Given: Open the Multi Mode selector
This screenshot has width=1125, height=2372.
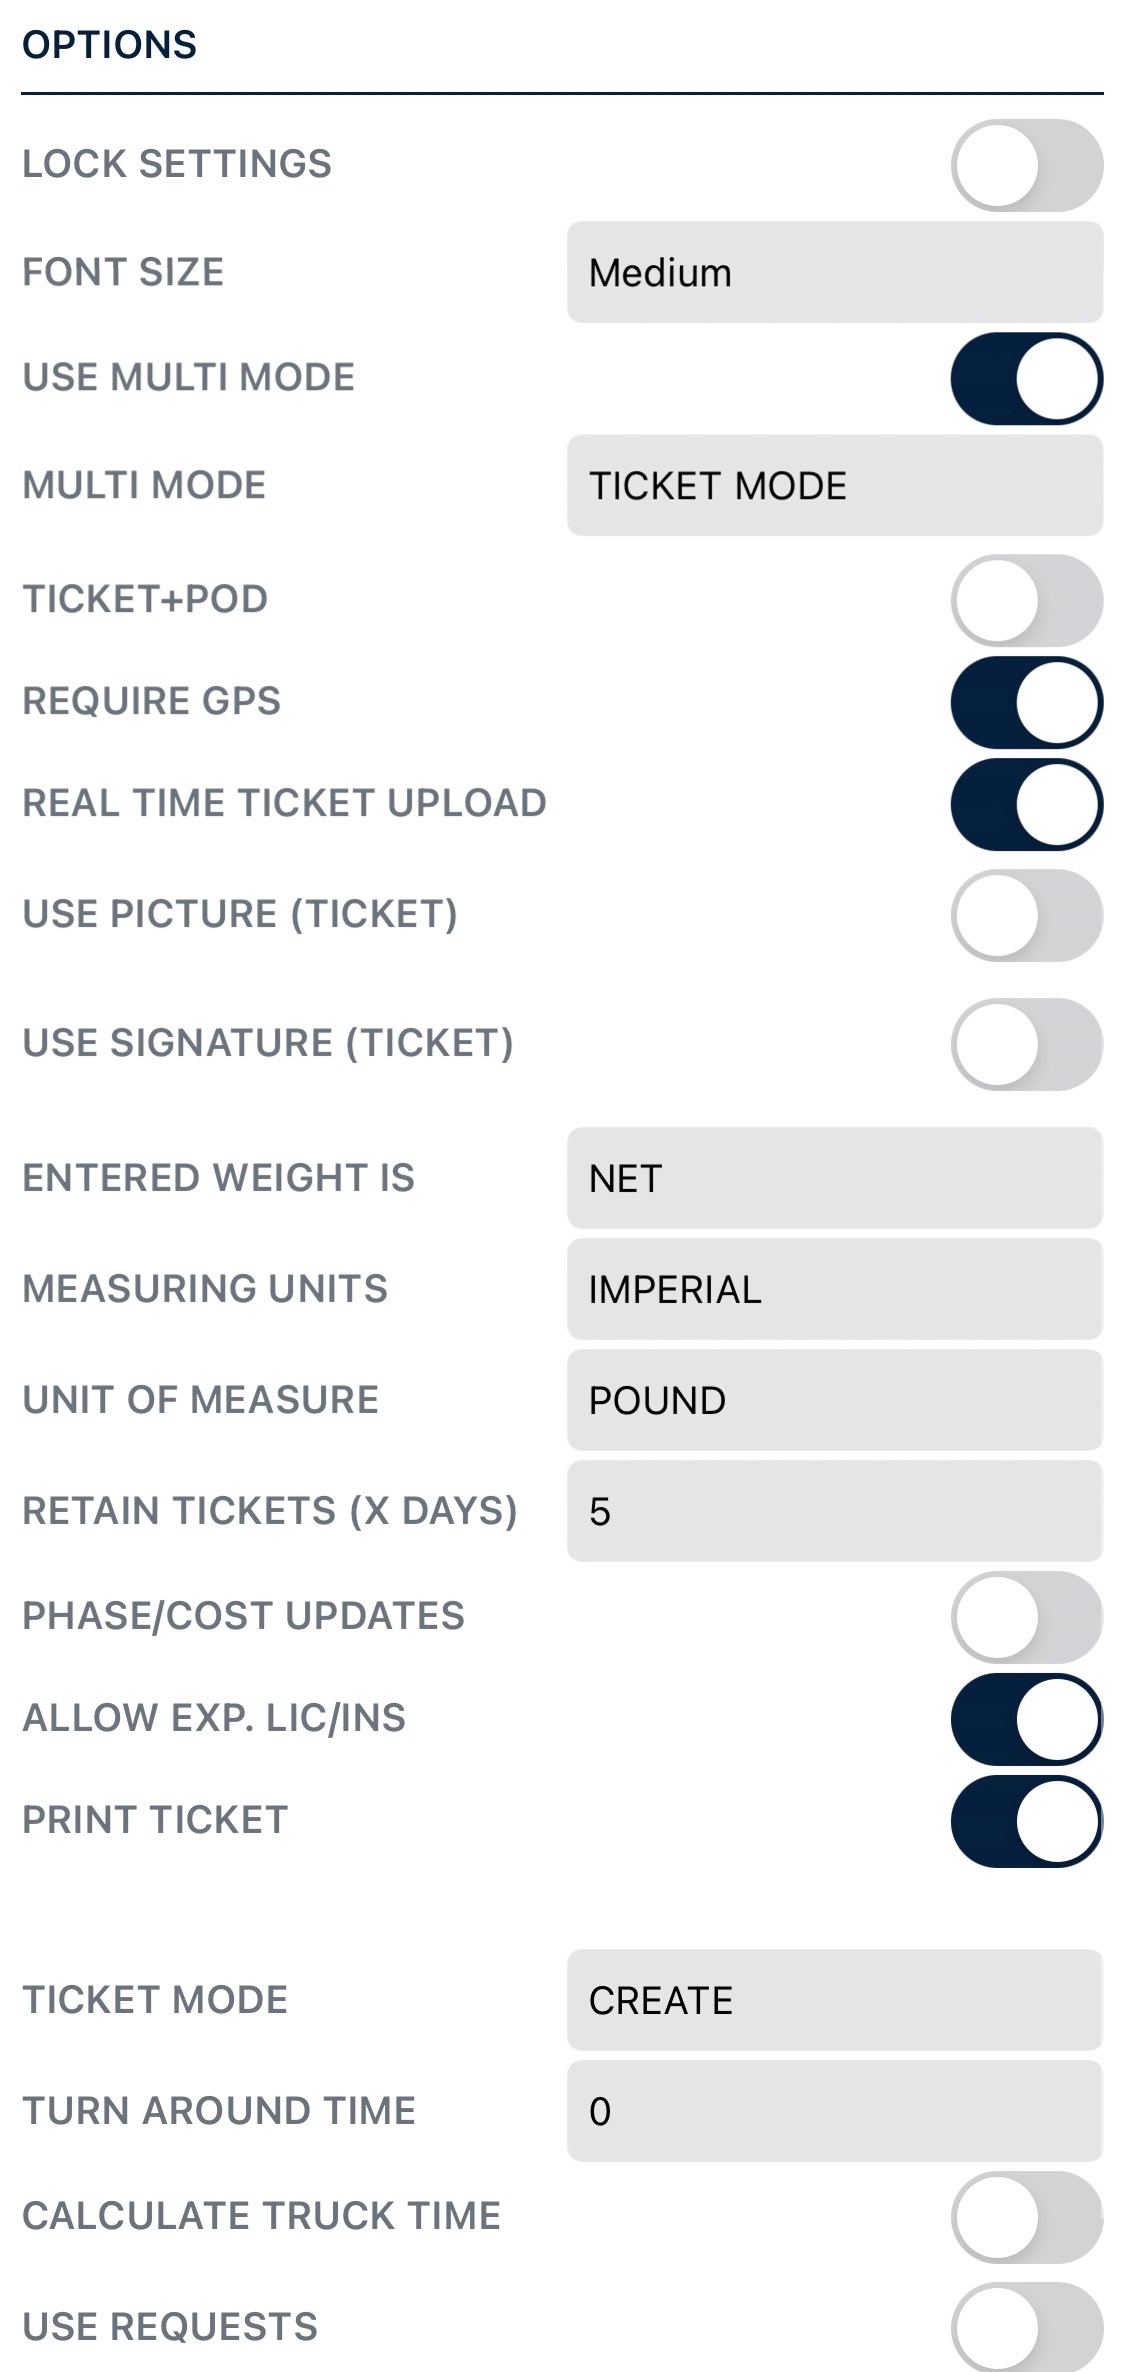Looking at the screenshot, I should 834,485.
